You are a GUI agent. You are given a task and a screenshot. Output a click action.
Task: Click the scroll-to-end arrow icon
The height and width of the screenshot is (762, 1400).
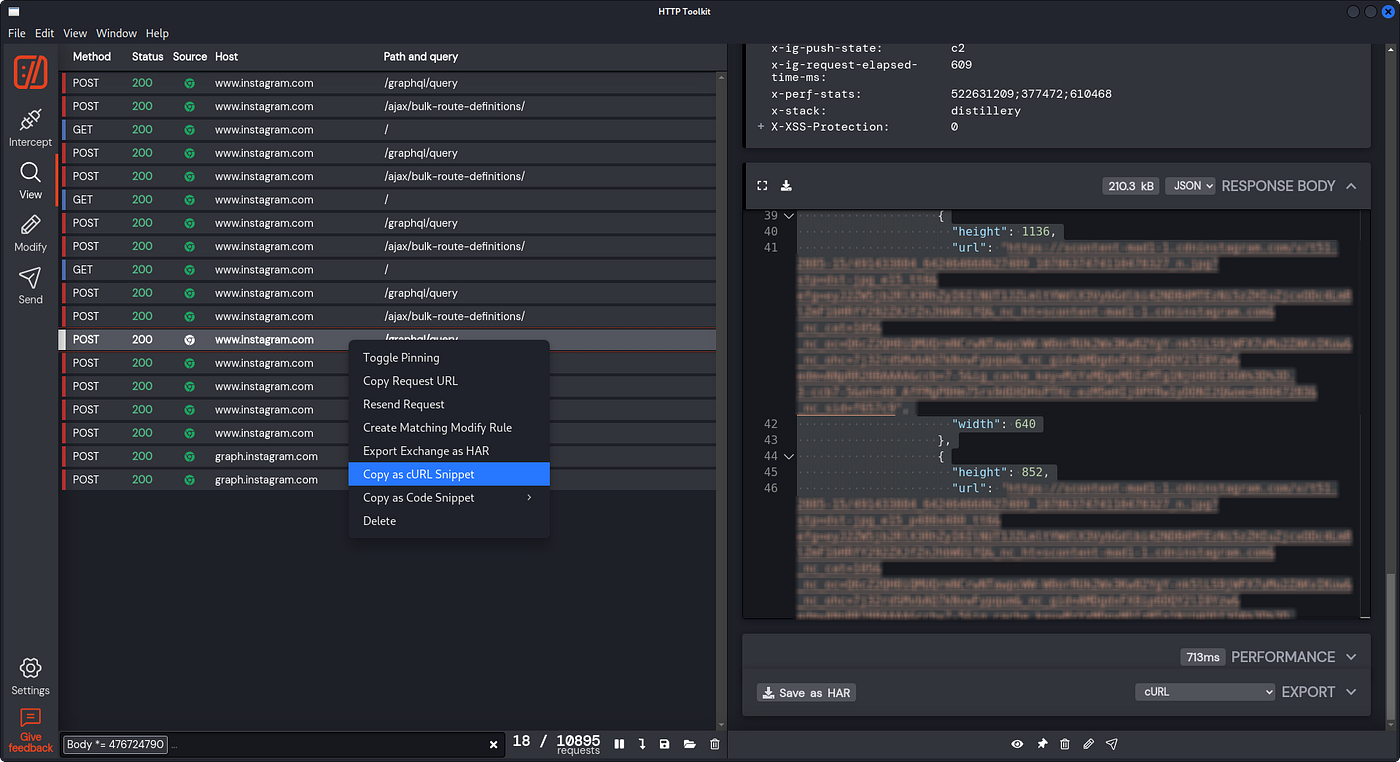641,744
